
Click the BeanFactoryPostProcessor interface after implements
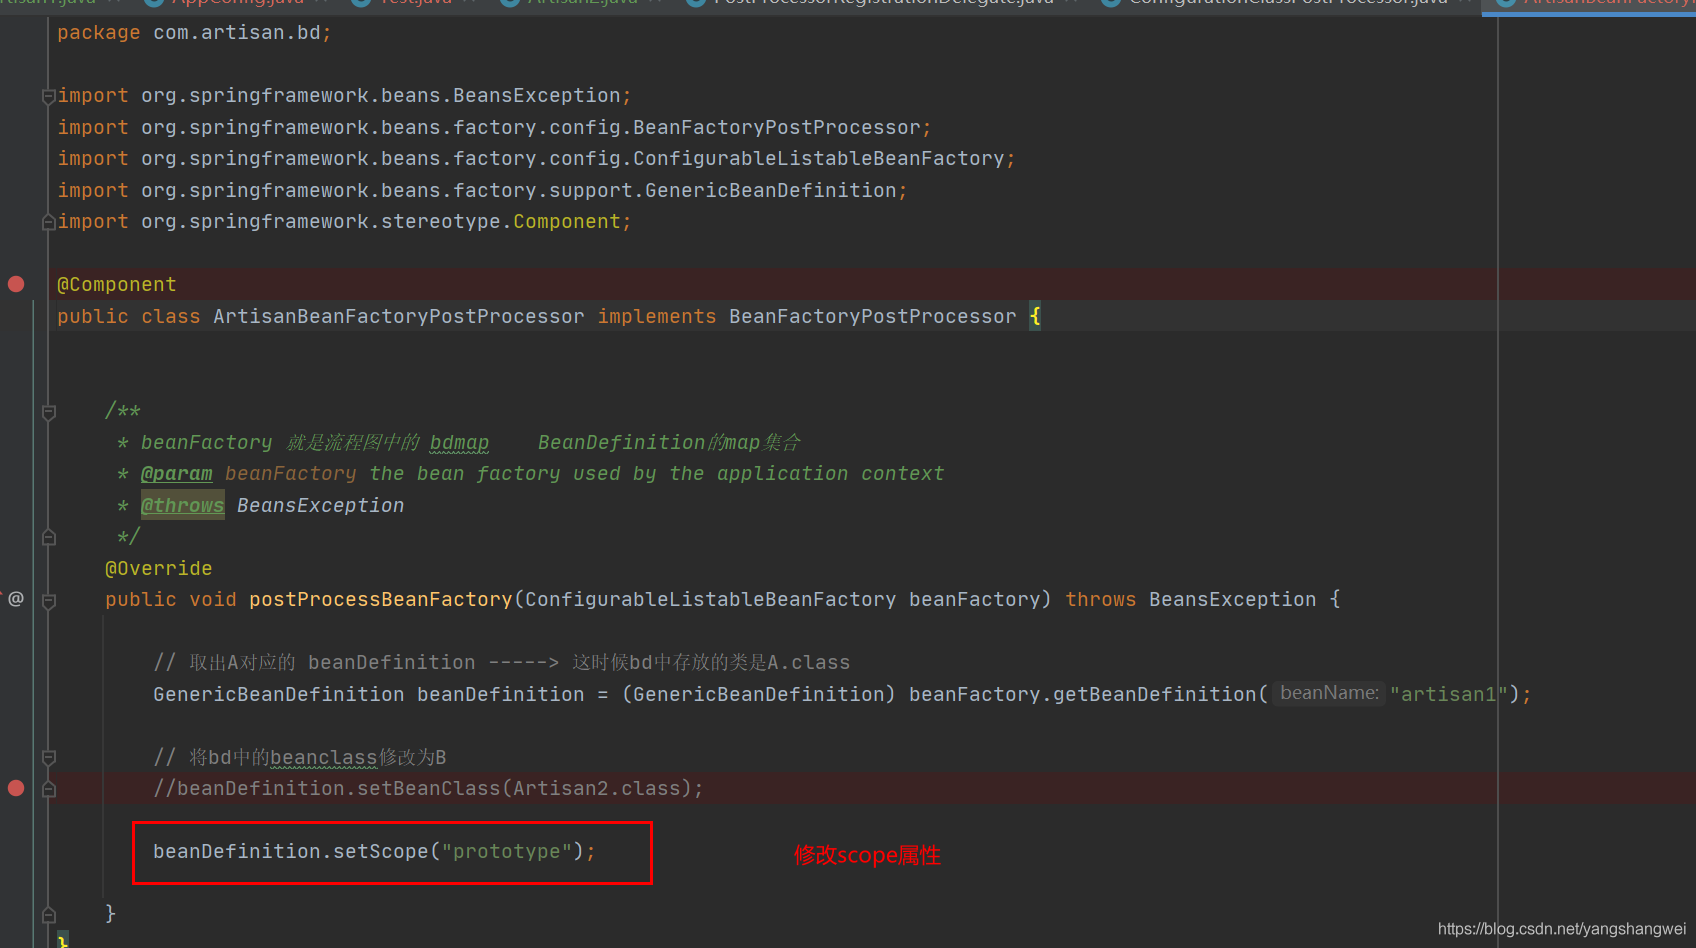point(872,317)
